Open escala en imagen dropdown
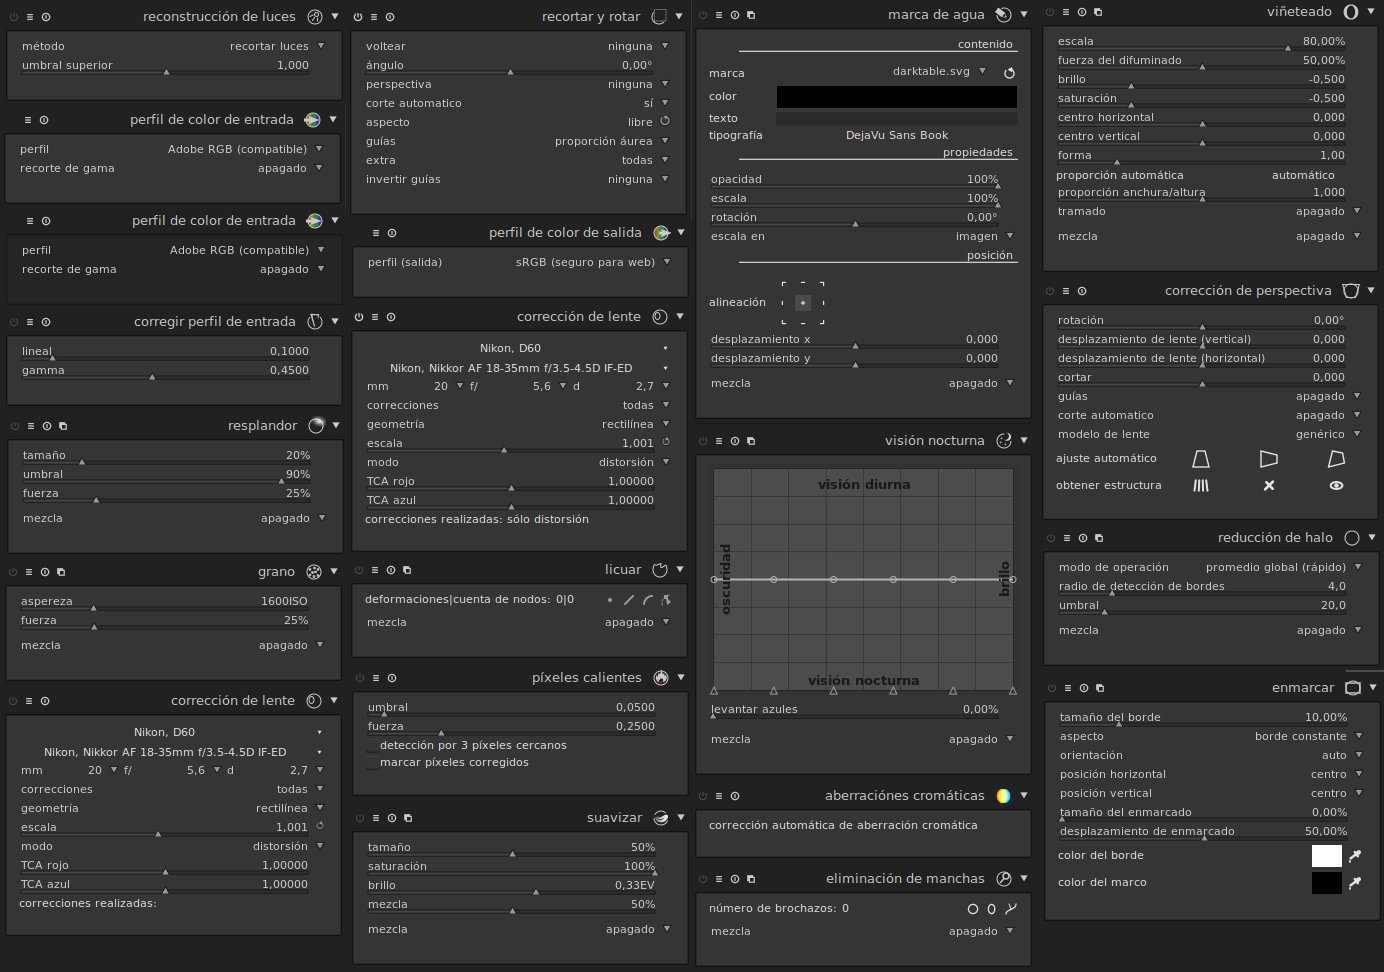Screen dimensions: 1384x972 click(x=863, y=237)
